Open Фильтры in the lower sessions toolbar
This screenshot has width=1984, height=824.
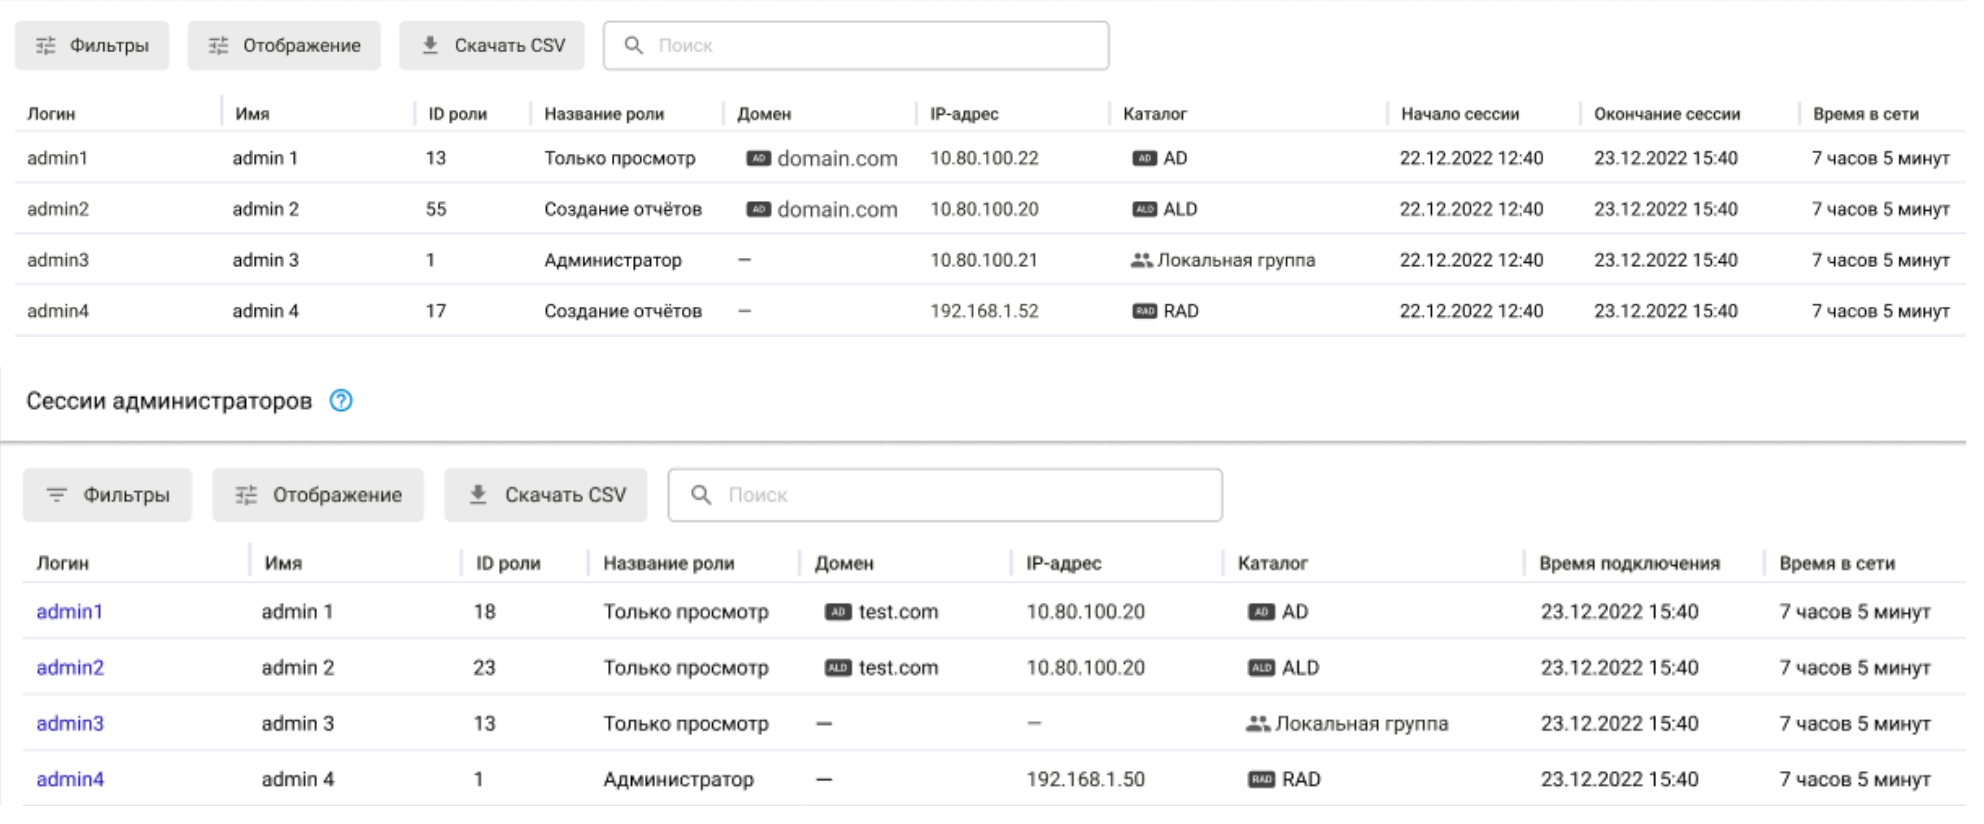[107, 495]
